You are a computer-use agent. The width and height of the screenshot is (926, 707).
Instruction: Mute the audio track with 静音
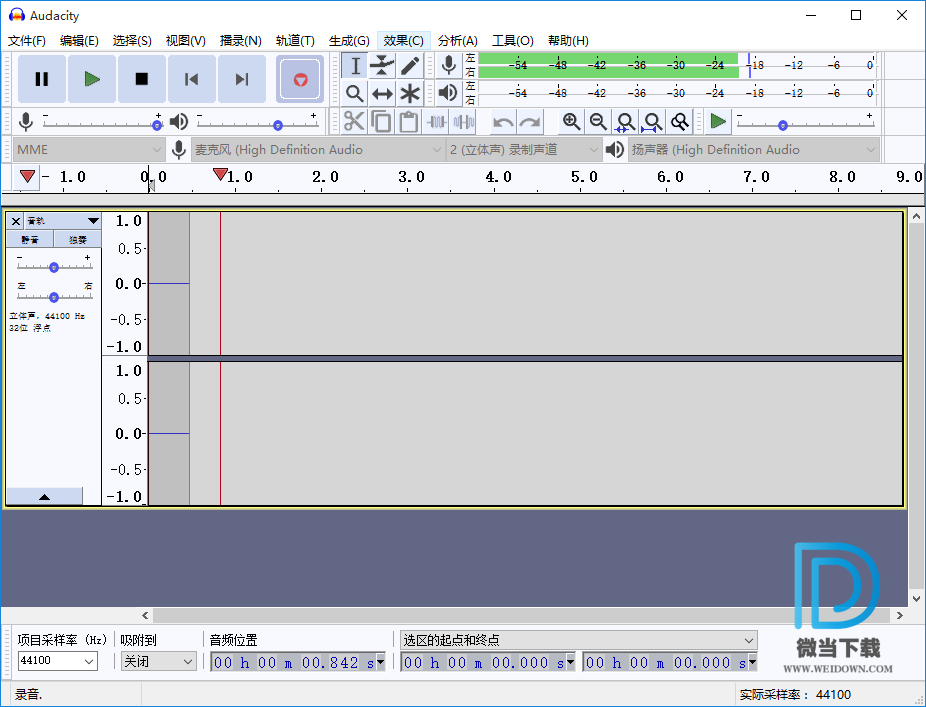point(30,240)
